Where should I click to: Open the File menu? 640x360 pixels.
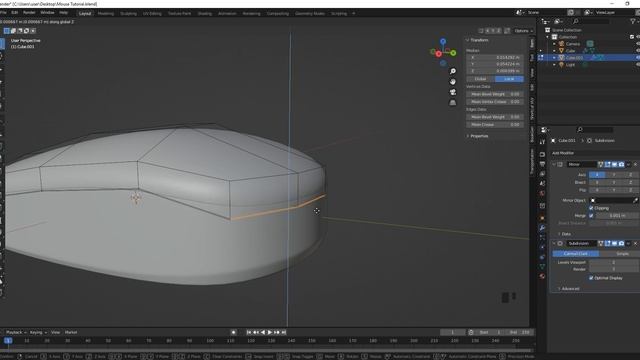coord(3,13)
